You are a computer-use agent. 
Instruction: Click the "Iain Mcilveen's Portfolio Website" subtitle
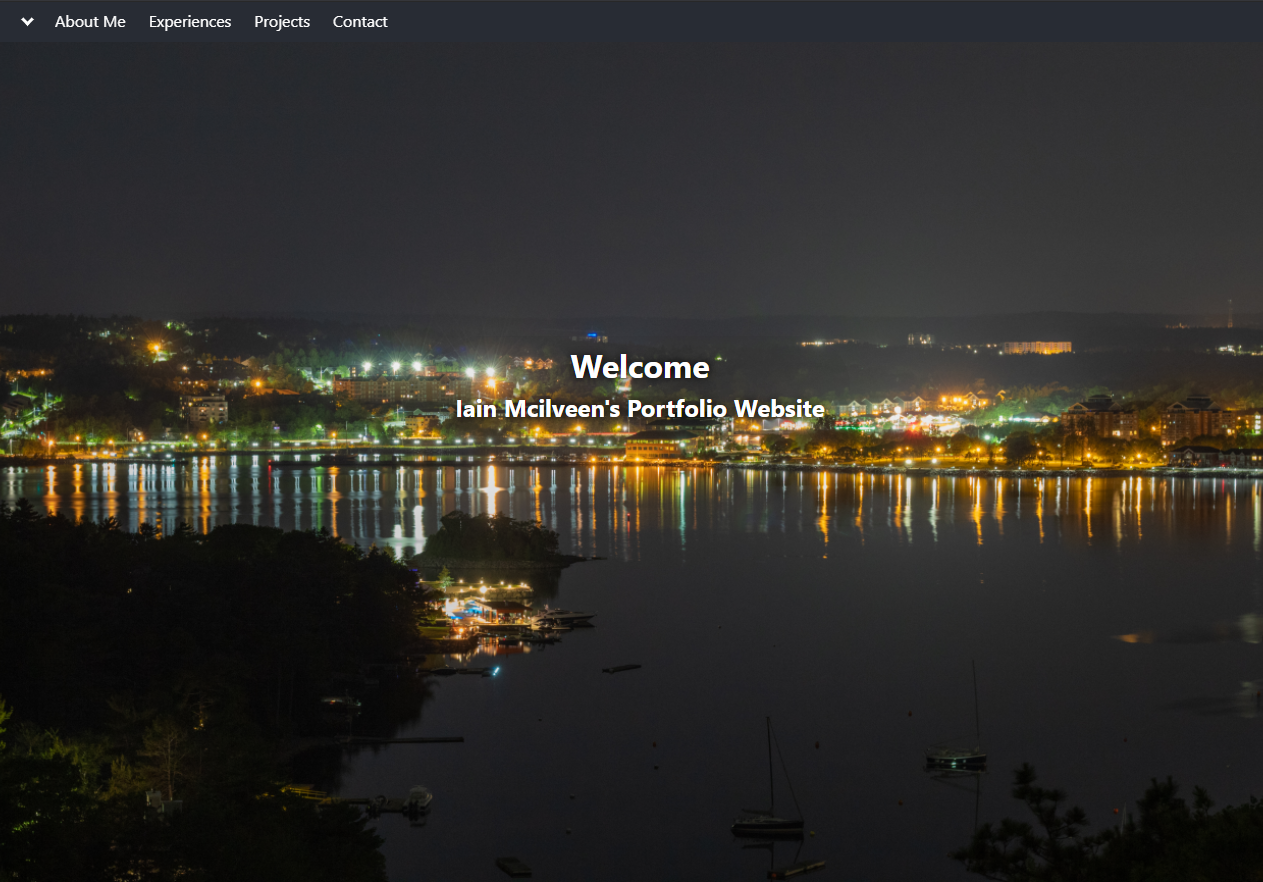[640, 409]
